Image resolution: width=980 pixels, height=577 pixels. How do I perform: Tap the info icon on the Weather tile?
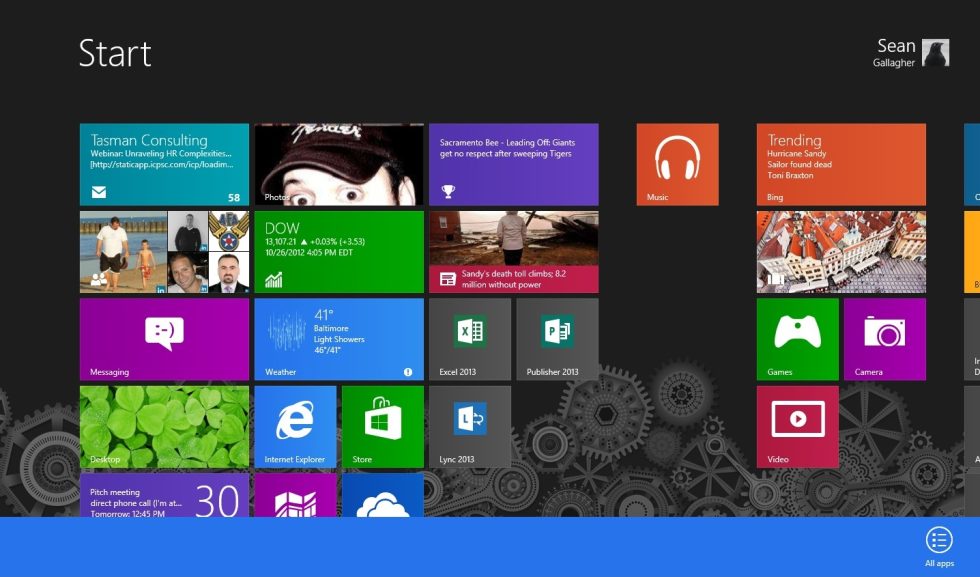point(409,371)
